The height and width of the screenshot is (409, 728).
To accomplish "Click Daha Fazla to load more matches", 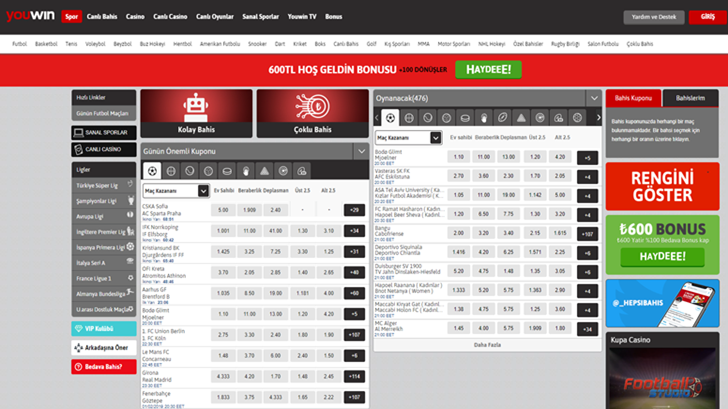I will [x=487, y=345].
